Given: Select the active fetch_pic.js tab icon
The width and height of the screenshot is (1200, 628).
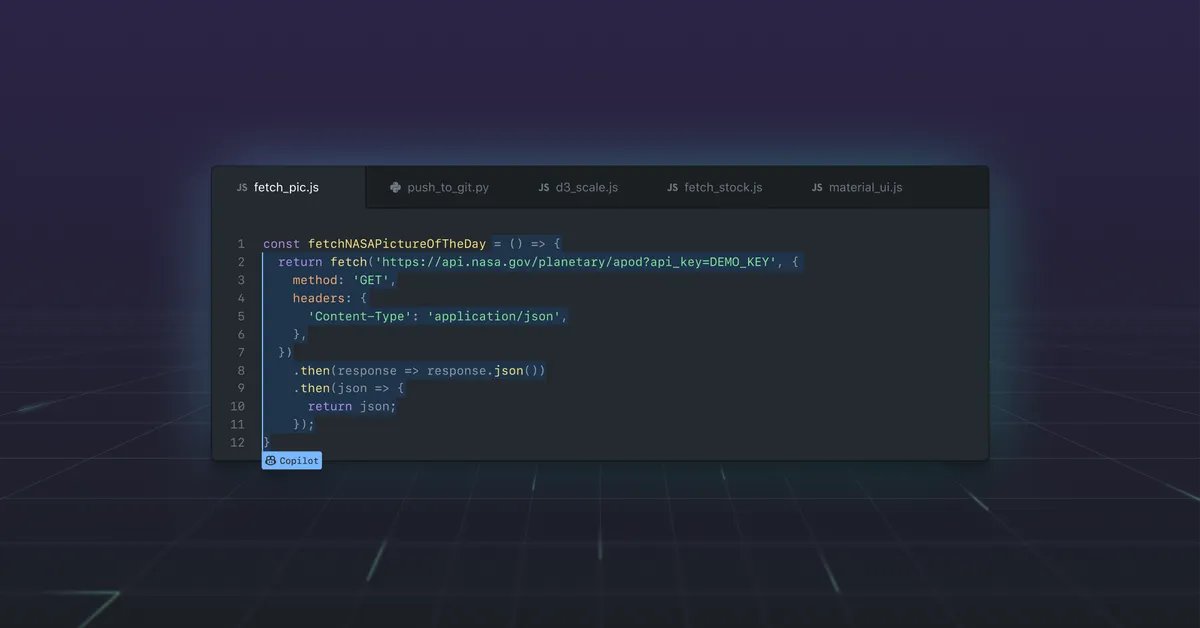Looking at the screenshot, I should click(241, 187).
